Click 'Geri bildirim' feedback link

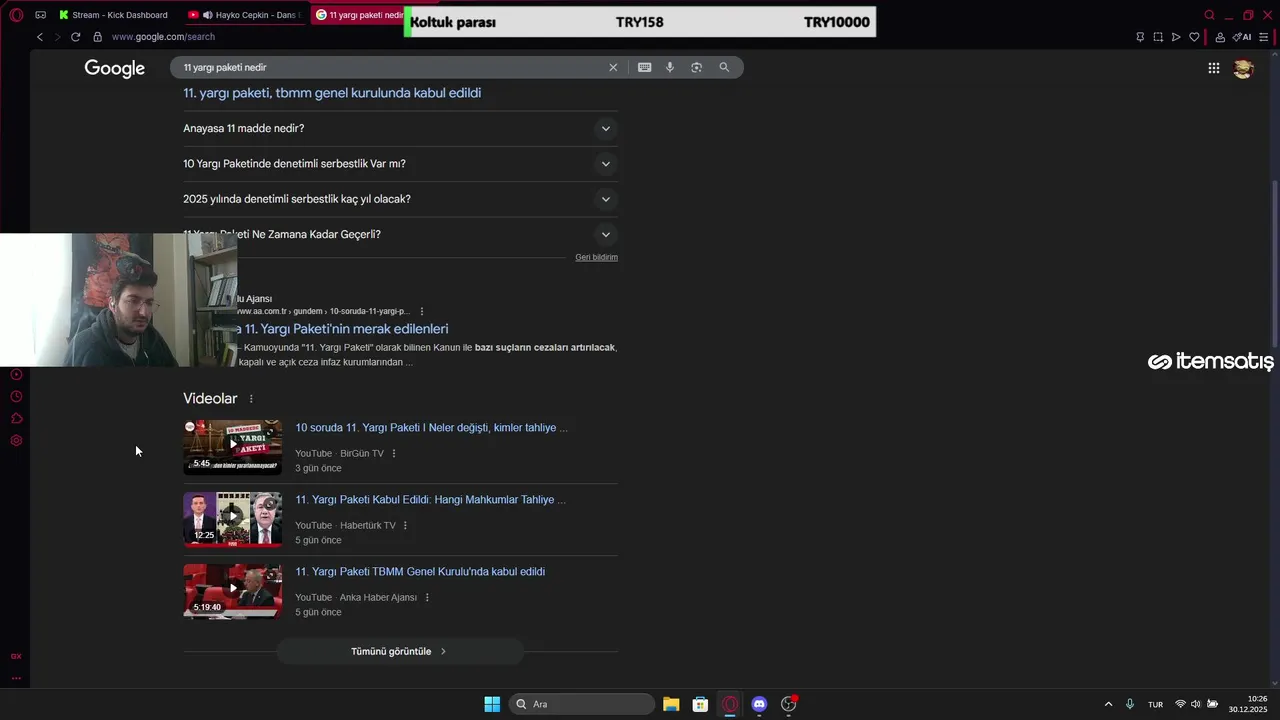596,257
